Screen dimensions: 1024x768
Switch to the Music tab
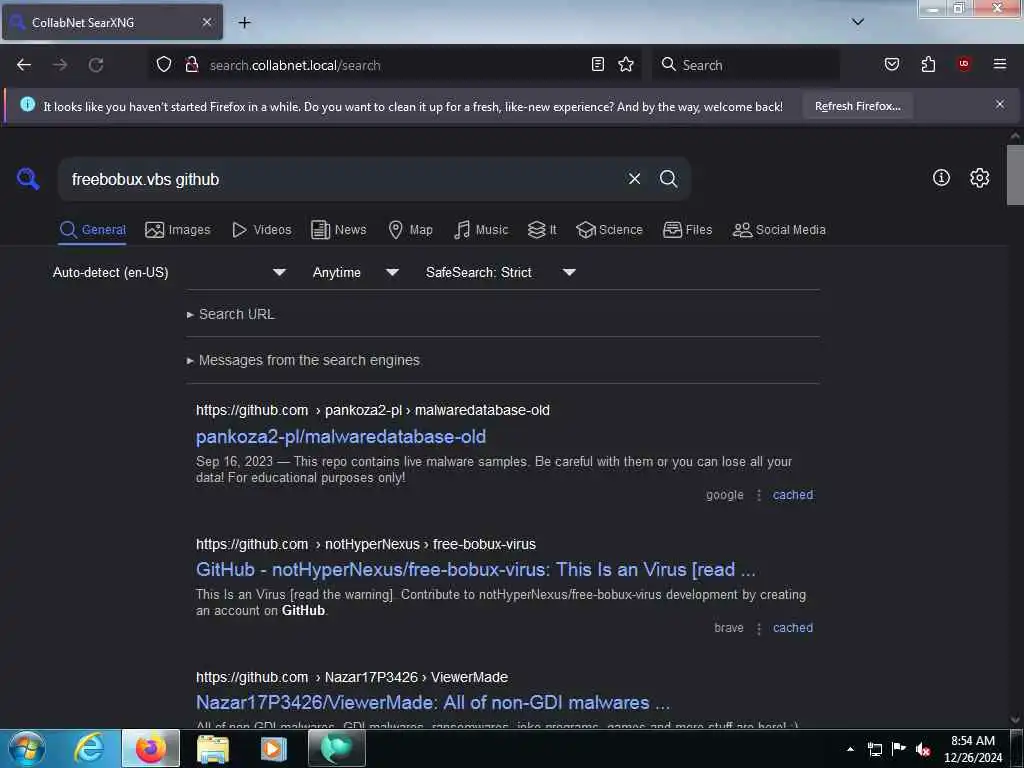481,230
